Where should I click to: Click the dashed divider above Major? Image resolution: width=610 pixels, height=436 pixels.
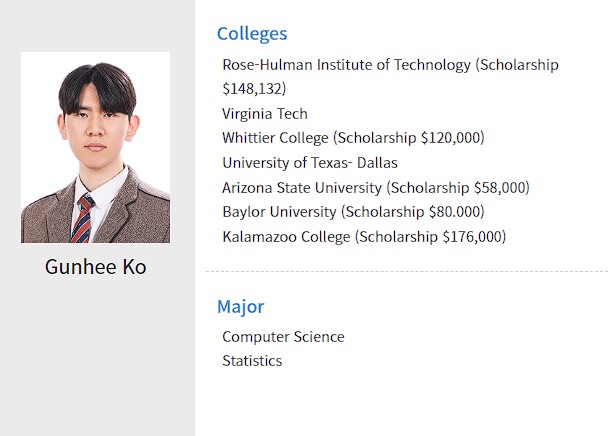(407, 271)
